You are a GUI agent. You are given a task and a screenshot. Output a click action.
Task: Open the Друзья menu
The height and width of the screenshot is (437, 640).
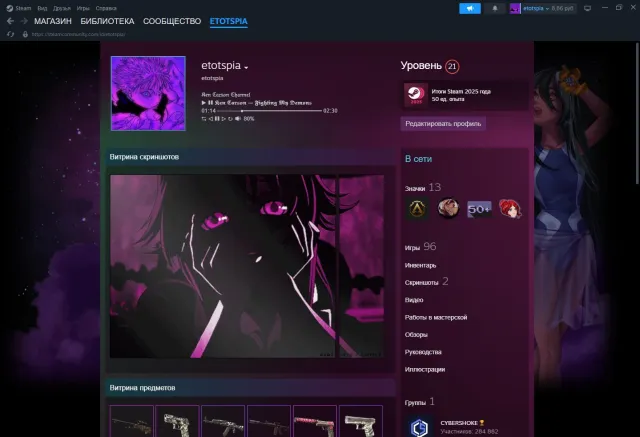[62, 8]
